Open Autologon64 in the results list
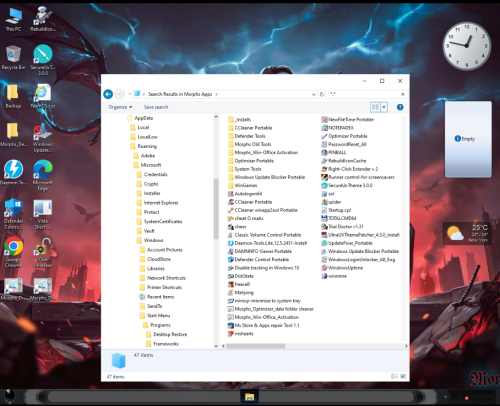500x406 pixels. click(x=245, y=194)
